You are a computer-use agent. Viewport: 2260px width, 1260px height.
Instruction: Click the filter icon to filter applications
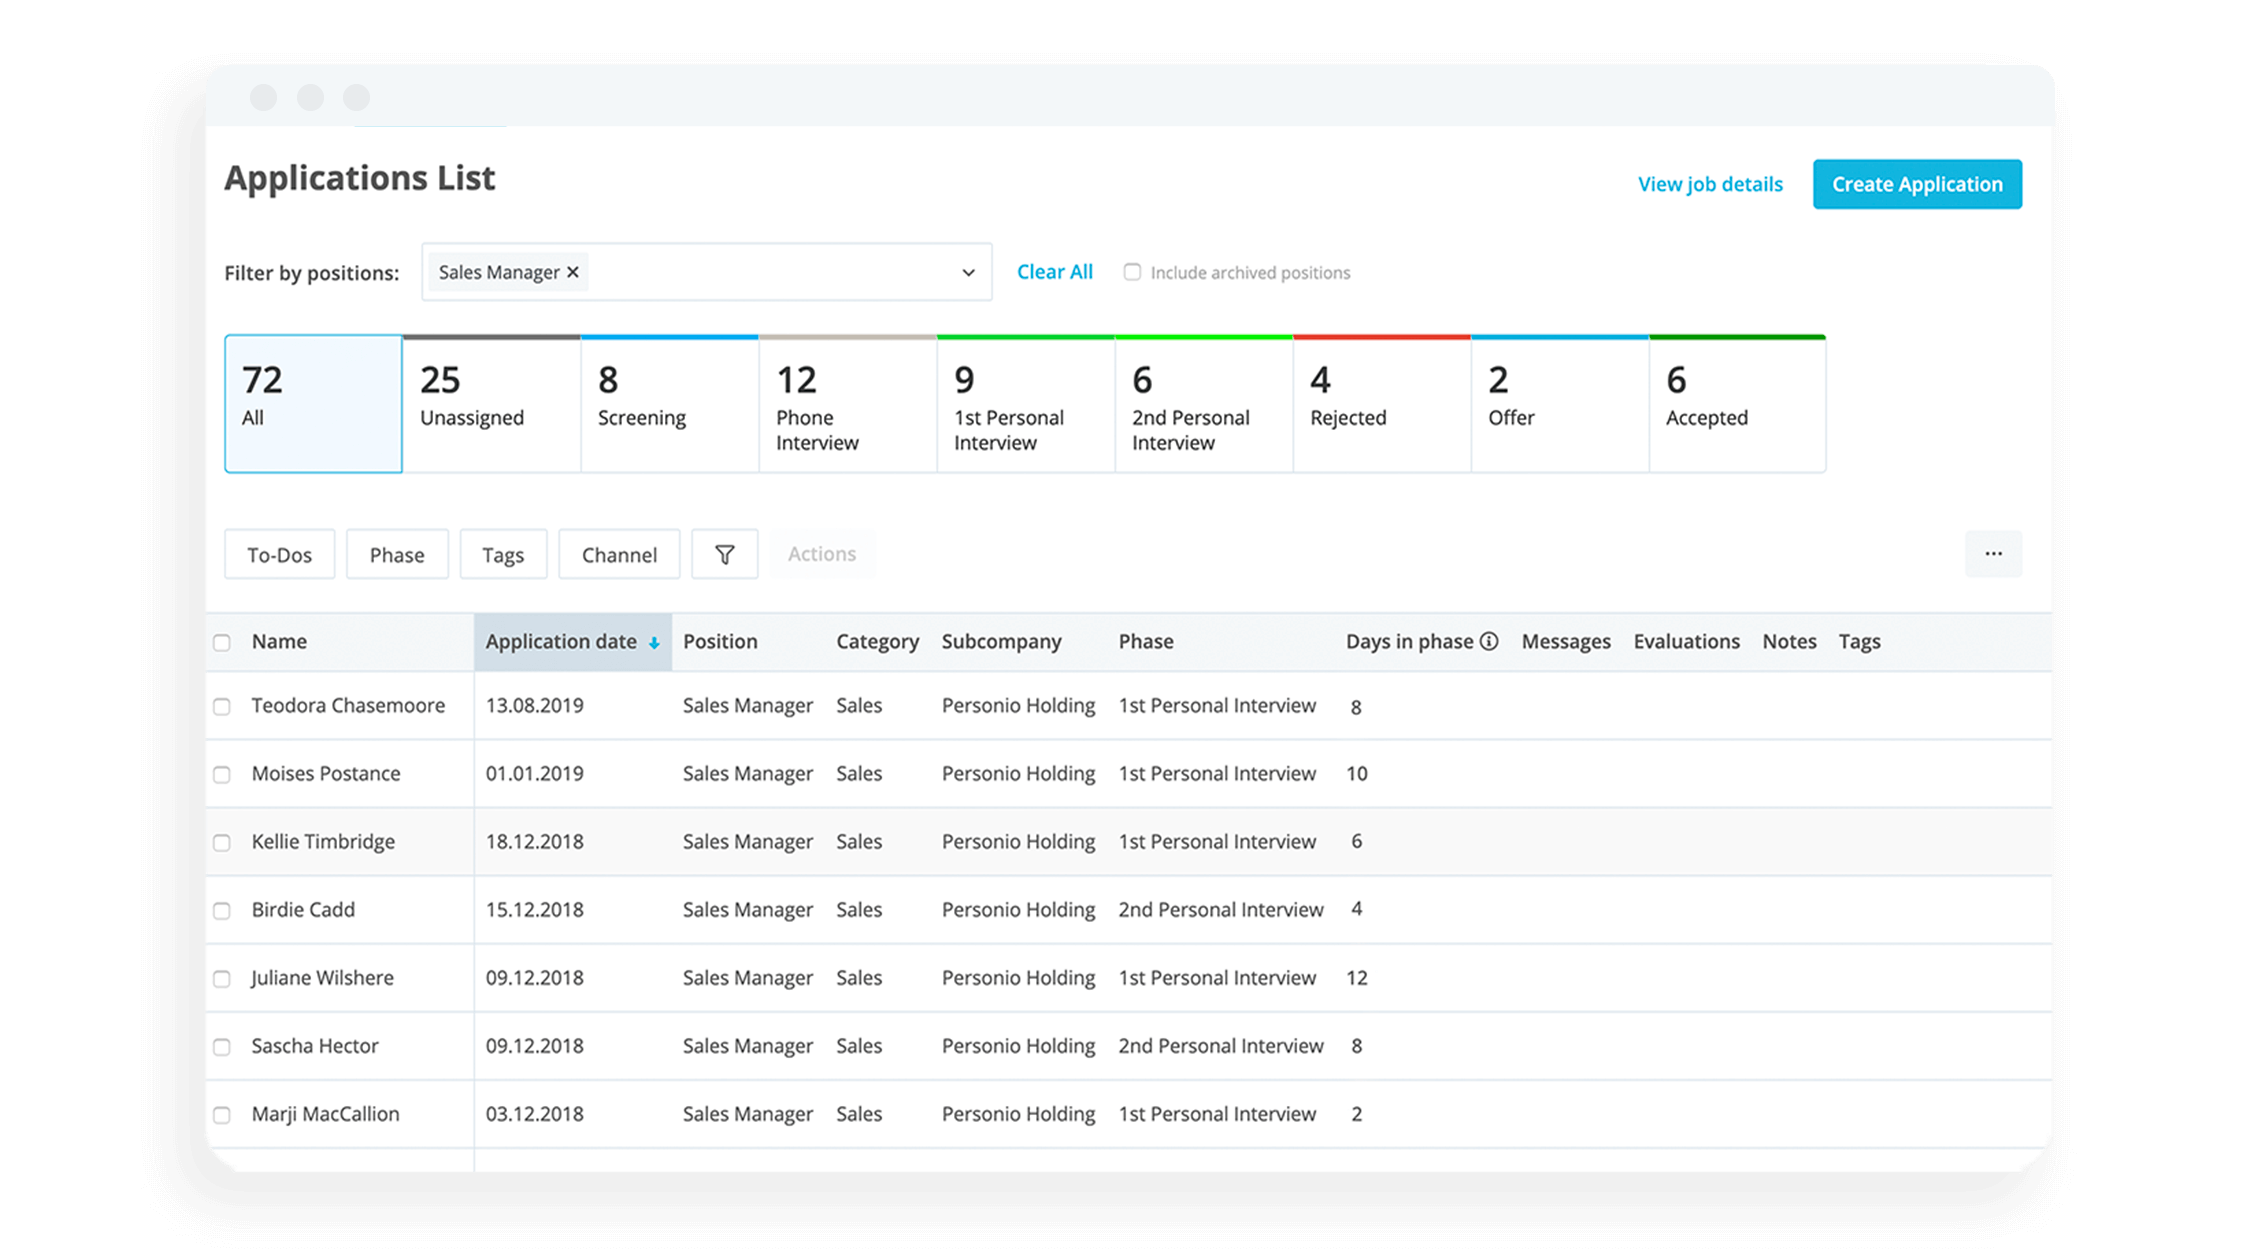click(721, 552)
